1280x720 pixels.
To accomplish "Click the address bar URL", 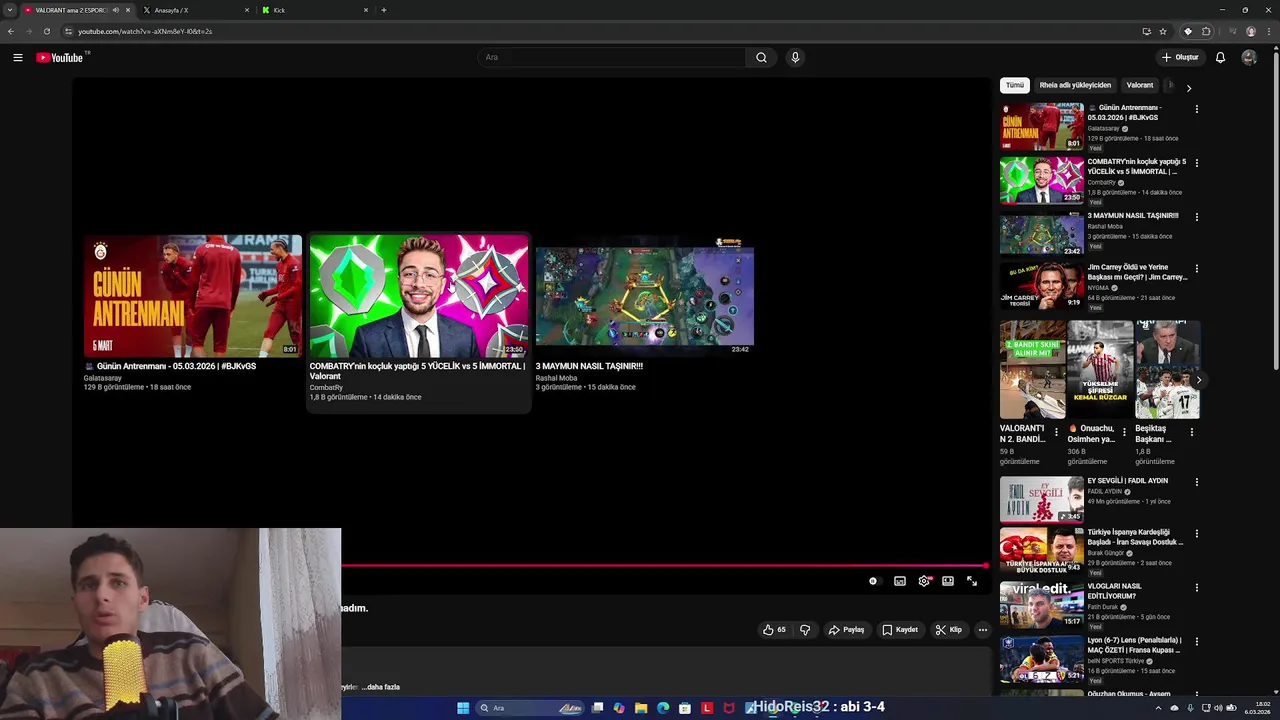I will (x=145, y=31).
